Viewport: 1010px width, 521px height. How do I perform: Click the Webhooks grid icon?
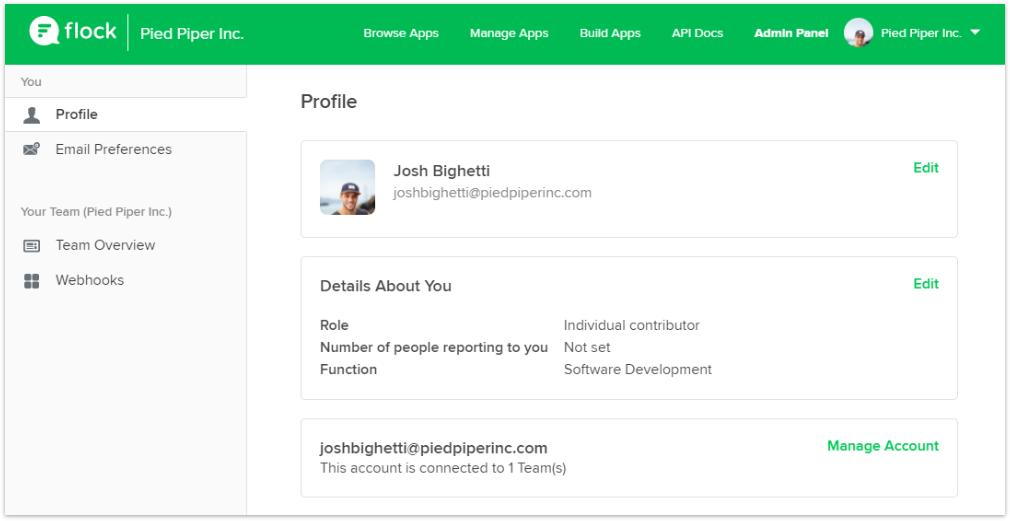click(x=32, y=281)
